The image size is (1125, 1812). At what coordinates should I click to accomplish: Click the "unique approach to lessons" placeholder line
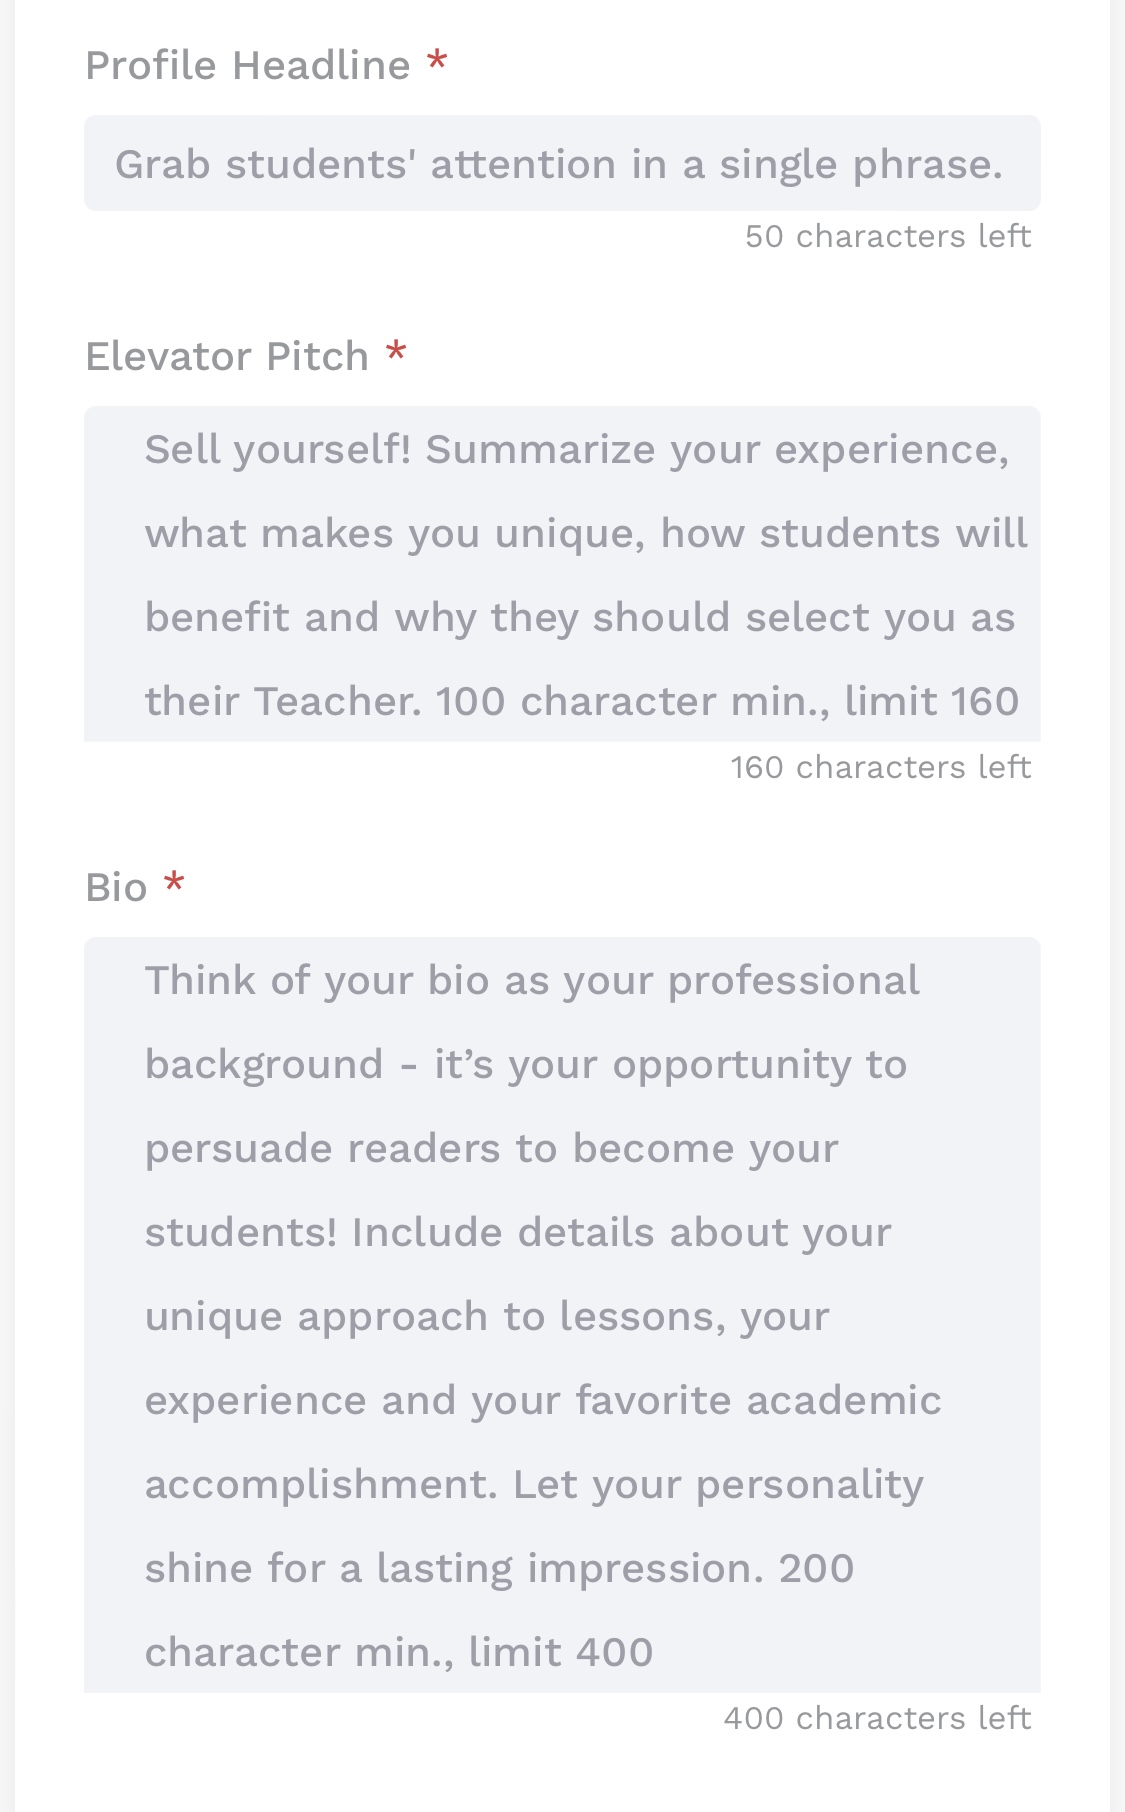[487, 1317]
